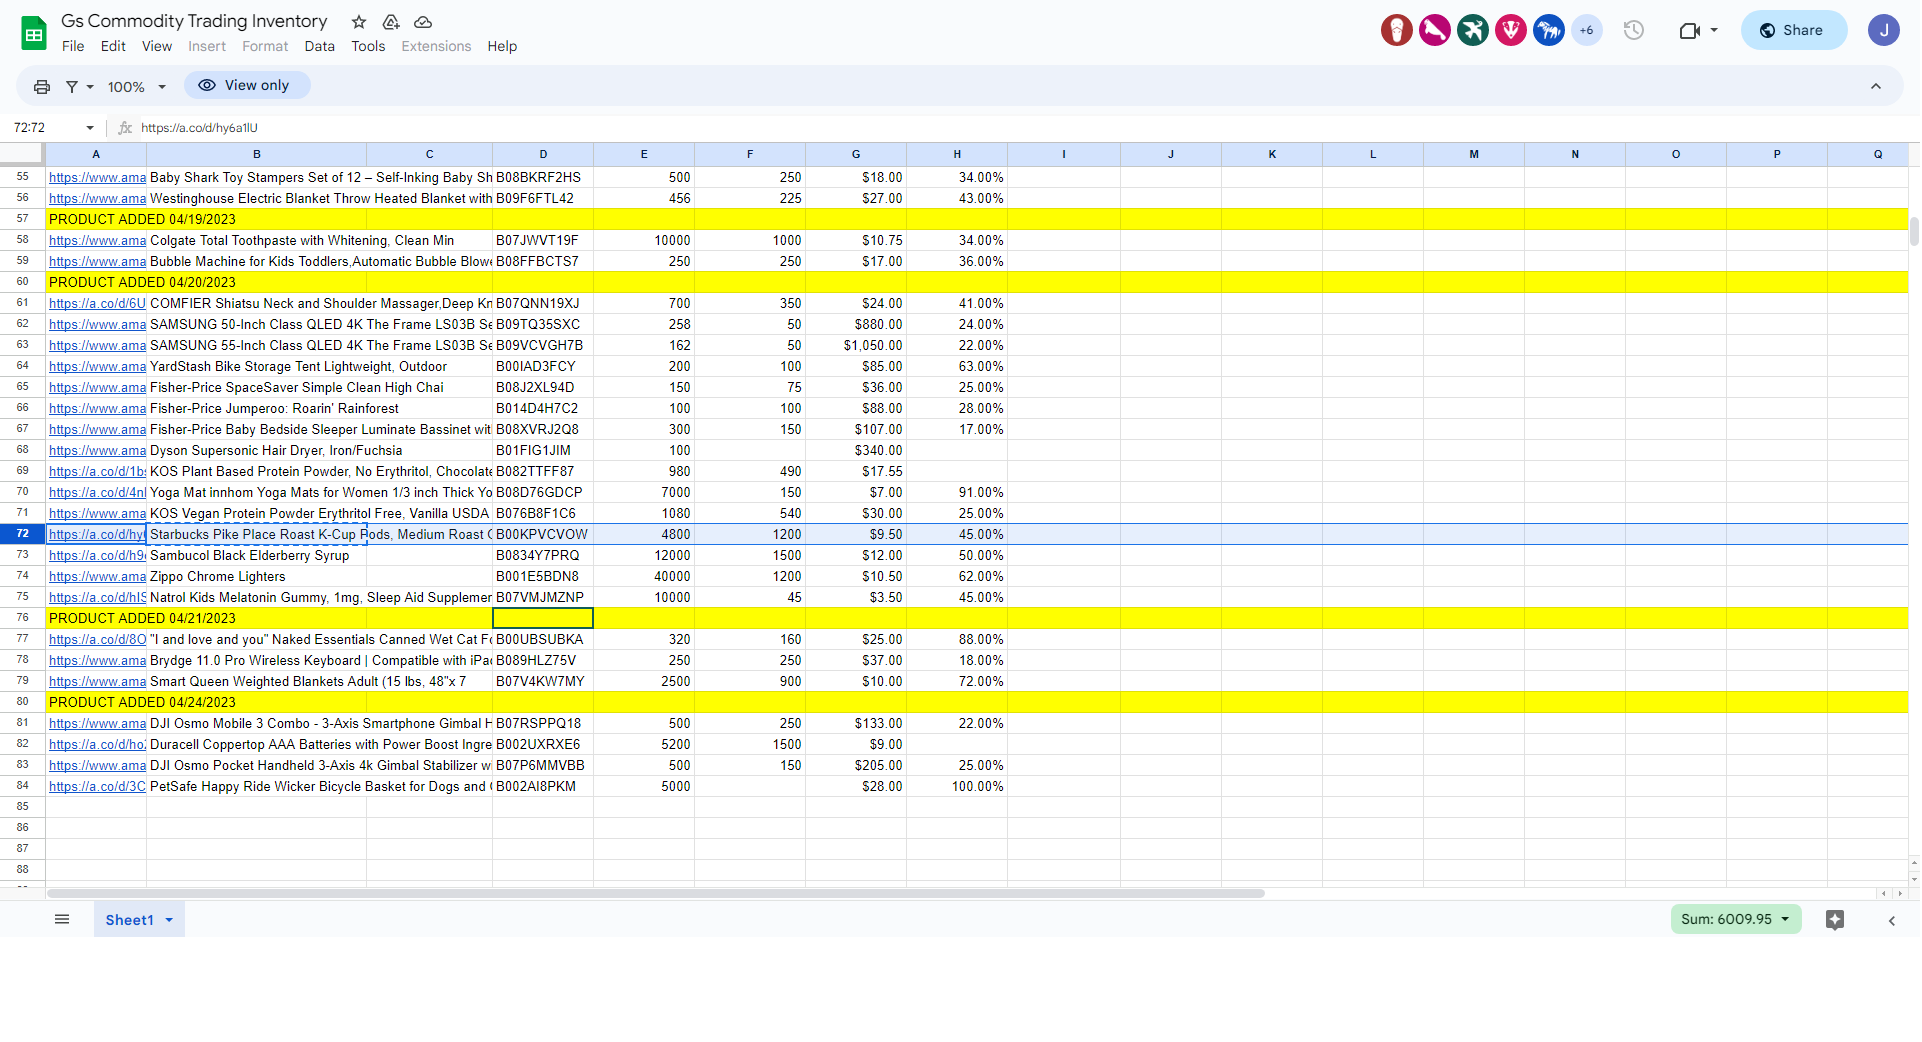Expand the call options dropdown arrow

[x=1714, y=30]
